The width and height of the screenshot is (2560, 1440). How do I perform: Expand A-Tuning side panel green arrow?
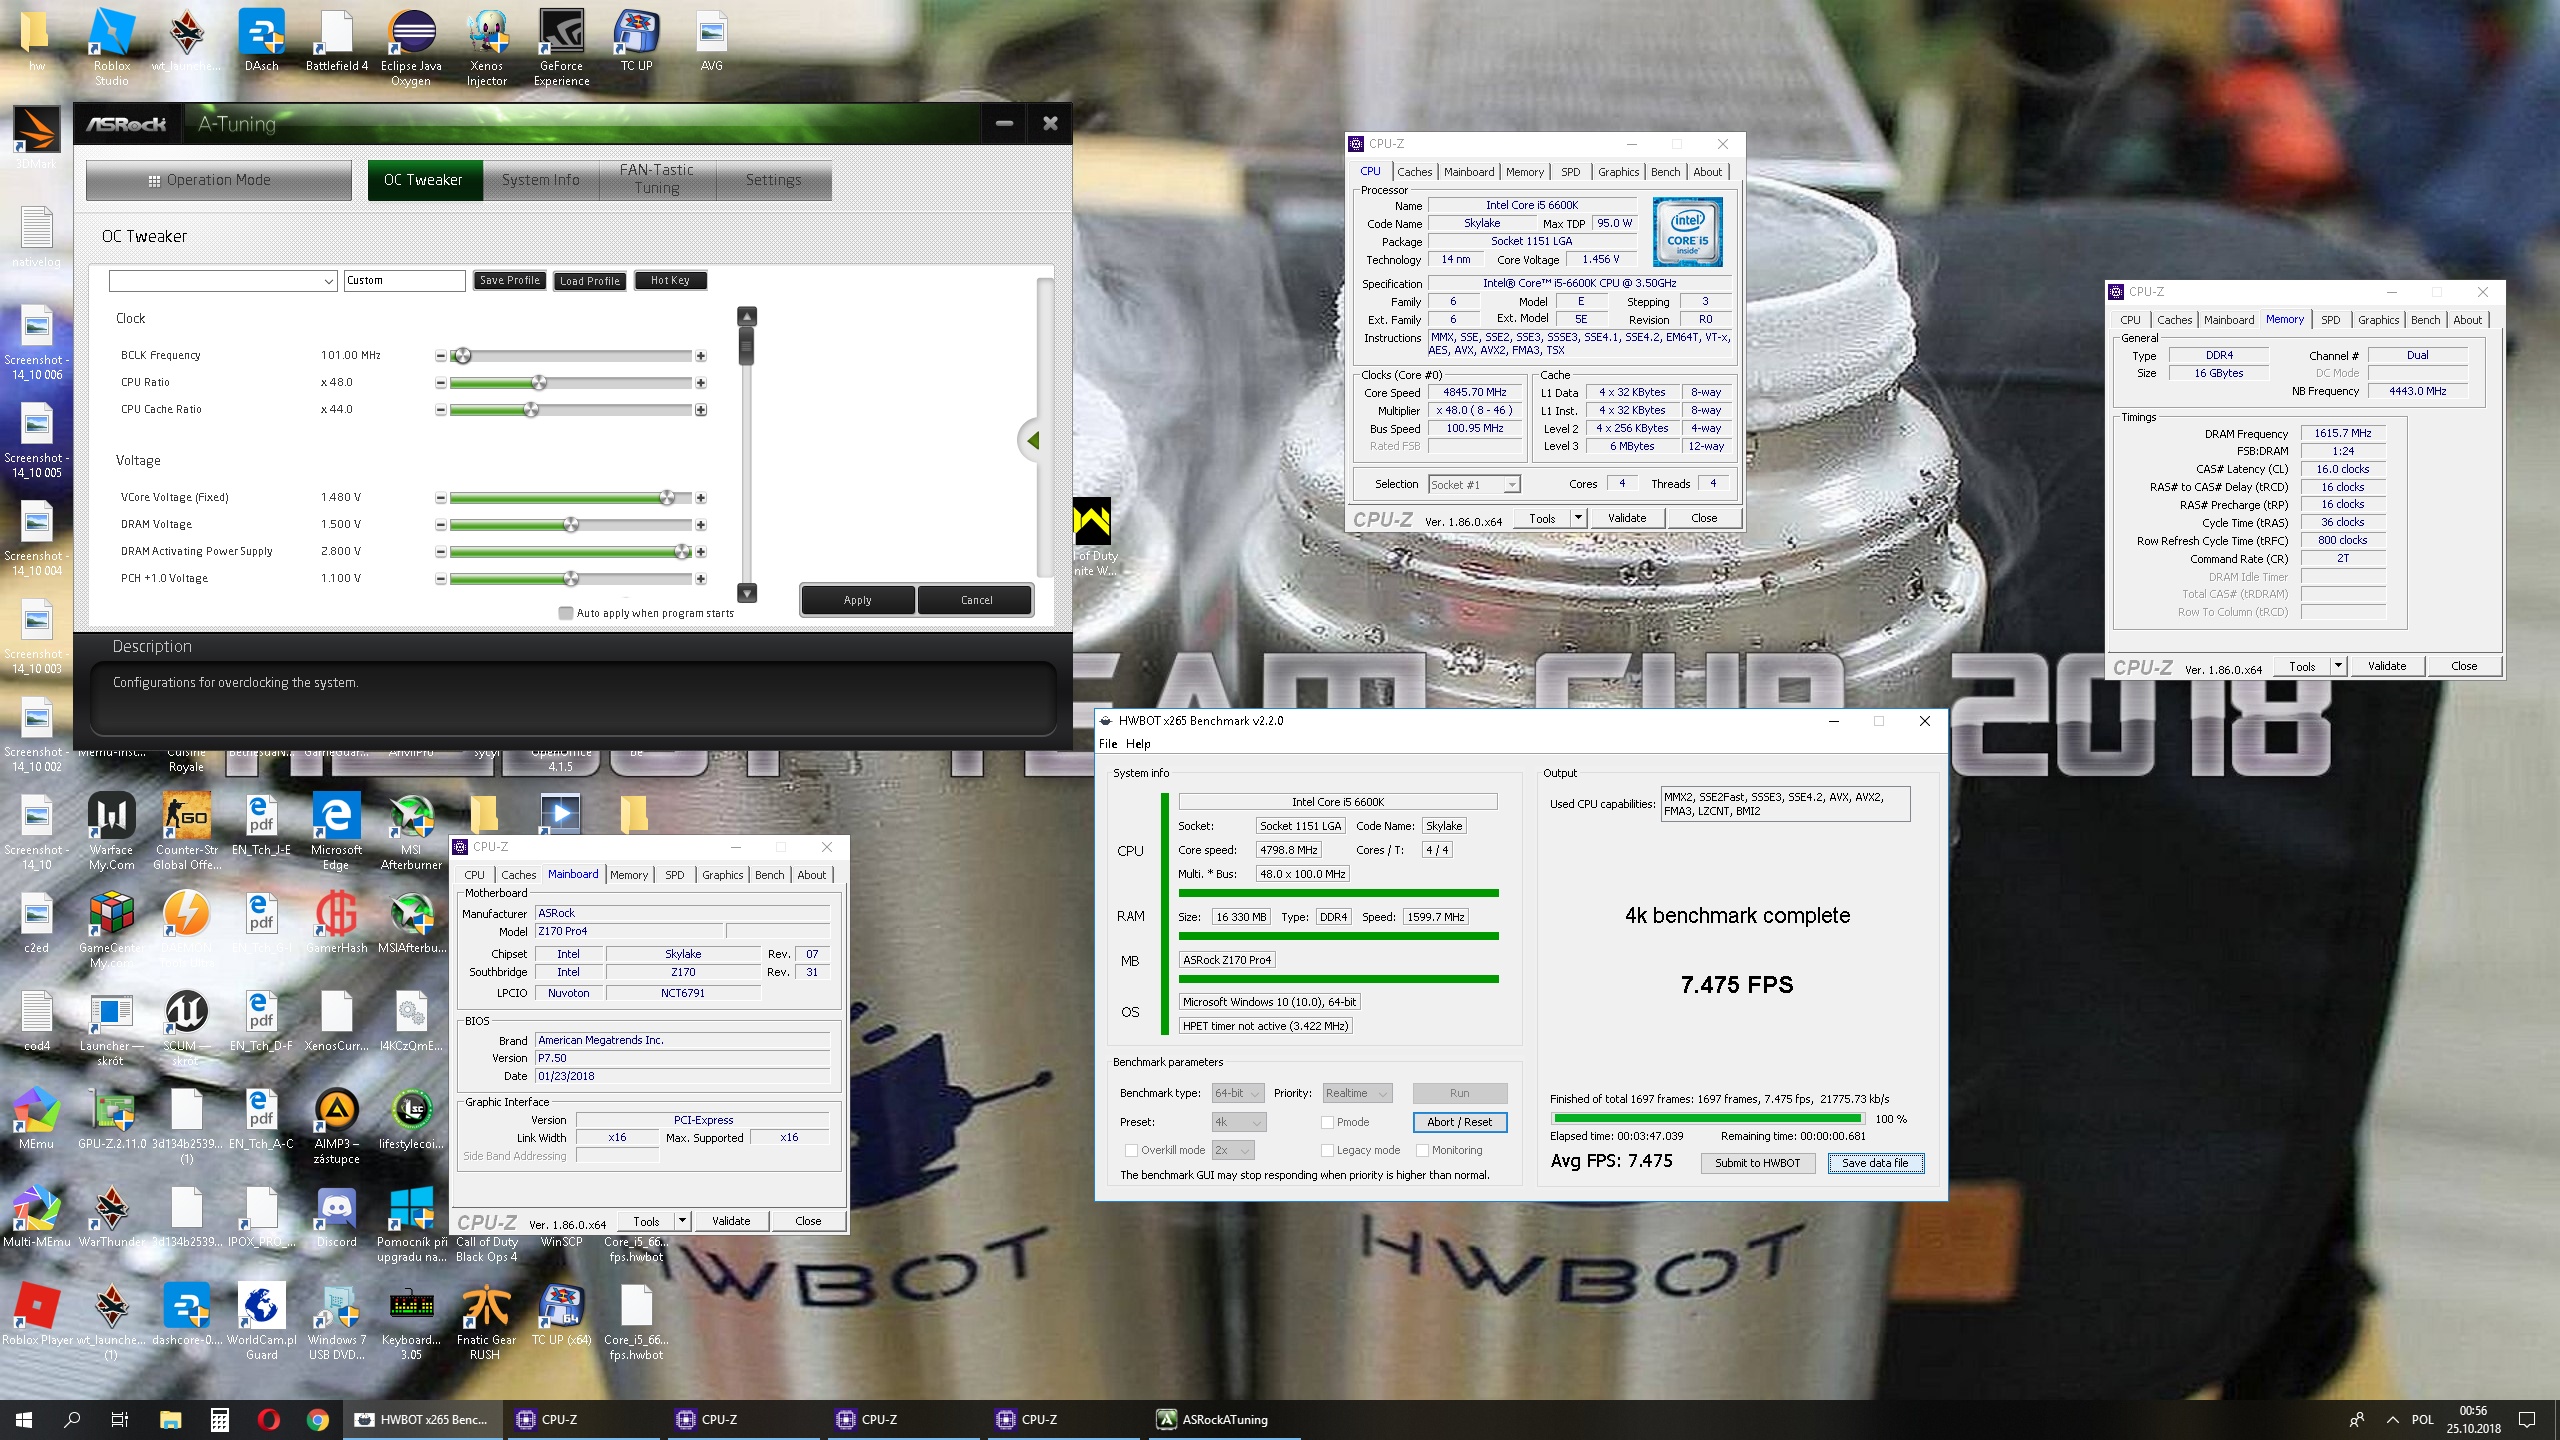(x=1033, y=440)
